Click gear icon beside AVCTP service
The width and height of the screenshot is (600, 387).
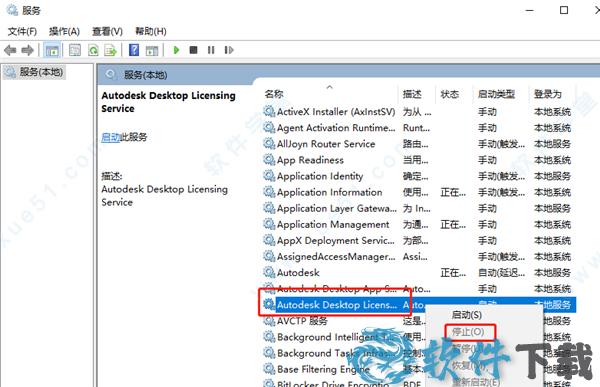click(269, 320)
